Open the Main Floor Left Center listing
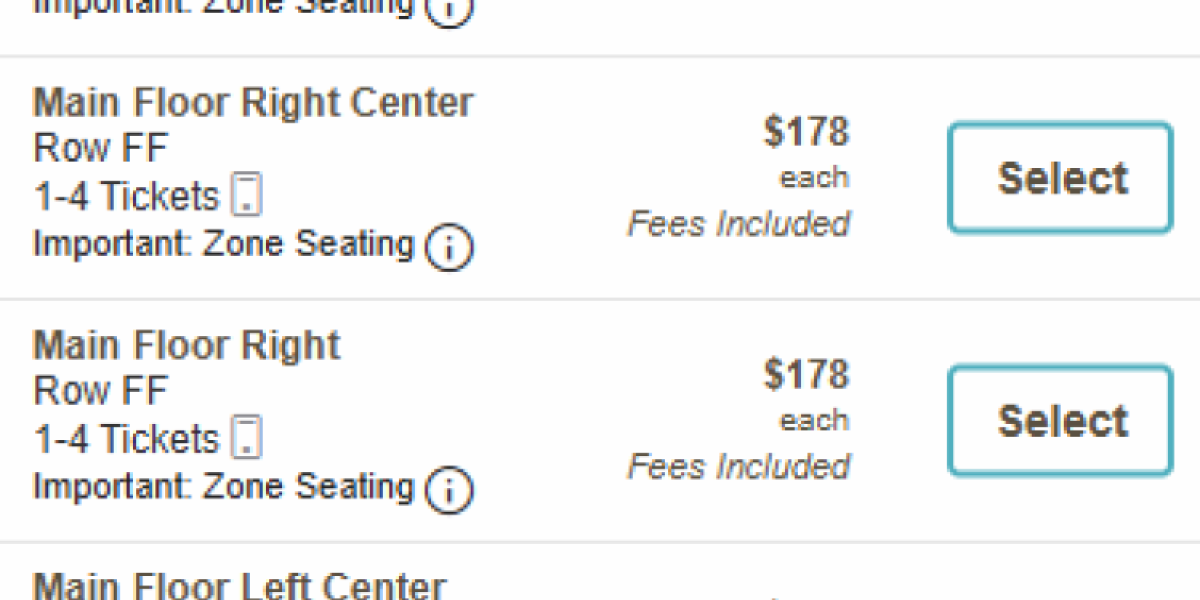This screenshot has width=1200, height=600. point(239,586)
